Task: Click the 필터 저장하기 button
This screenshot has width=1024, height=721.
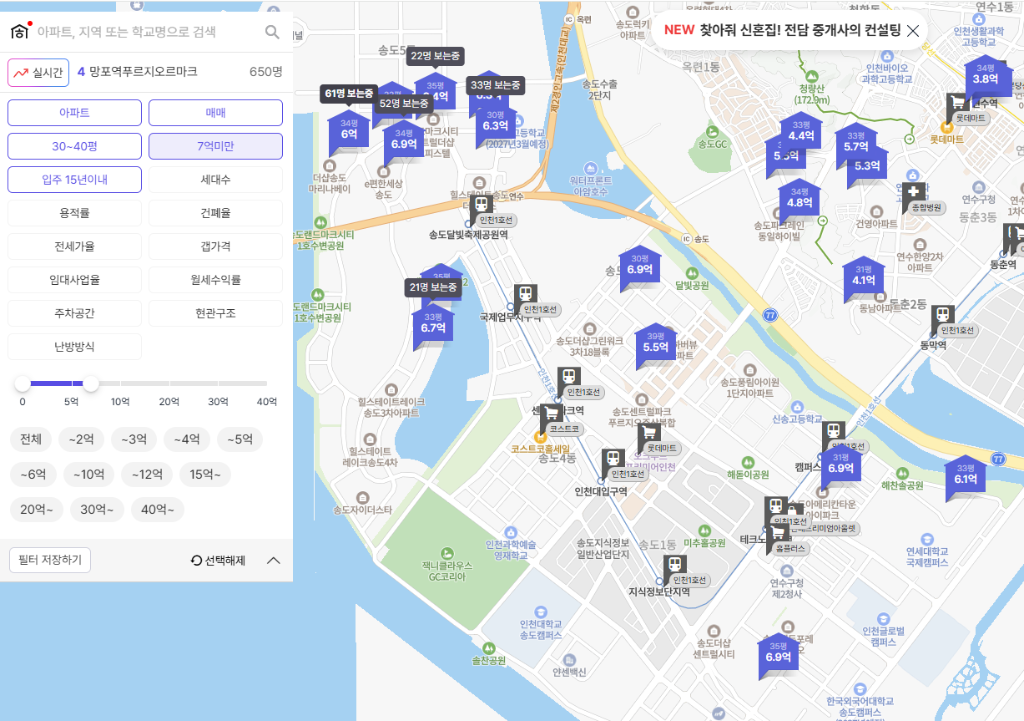Action: [50, 560]
